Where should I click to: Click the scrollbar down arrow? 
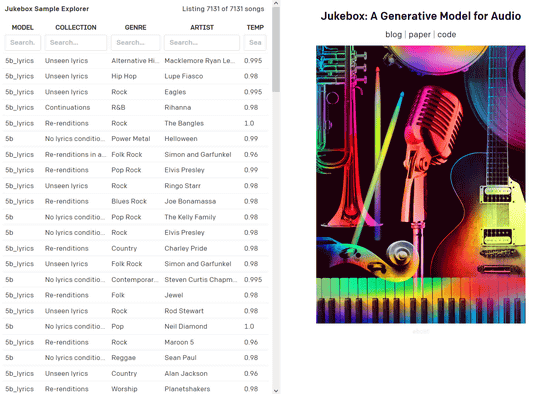(276, 391)
